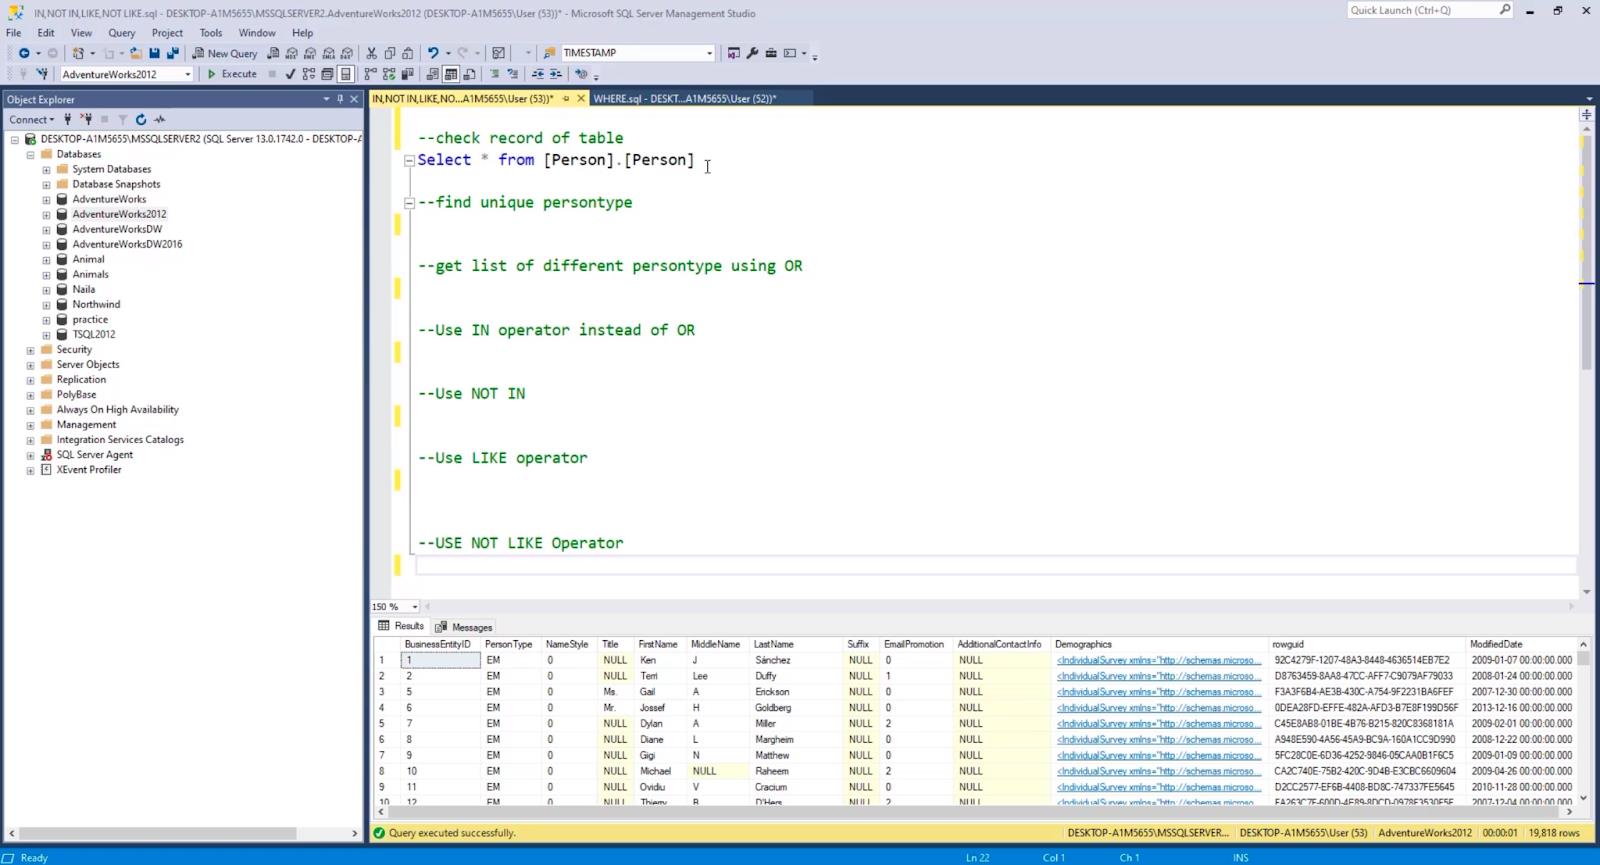This screenshot has height=865, width=1600.
Task: Click the Copy icon in the toolbar
Action: (x=390, y=53)
